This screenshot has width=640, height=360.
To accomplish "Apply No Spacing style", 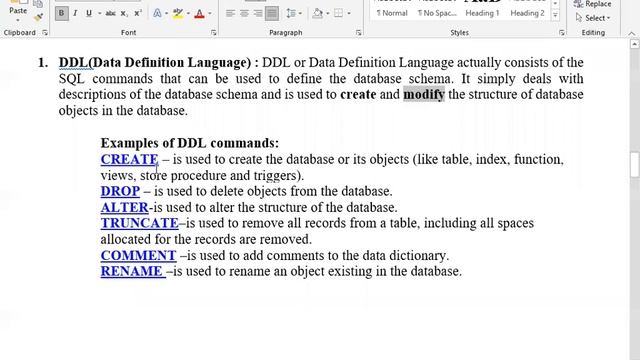I will click(437, 13).
